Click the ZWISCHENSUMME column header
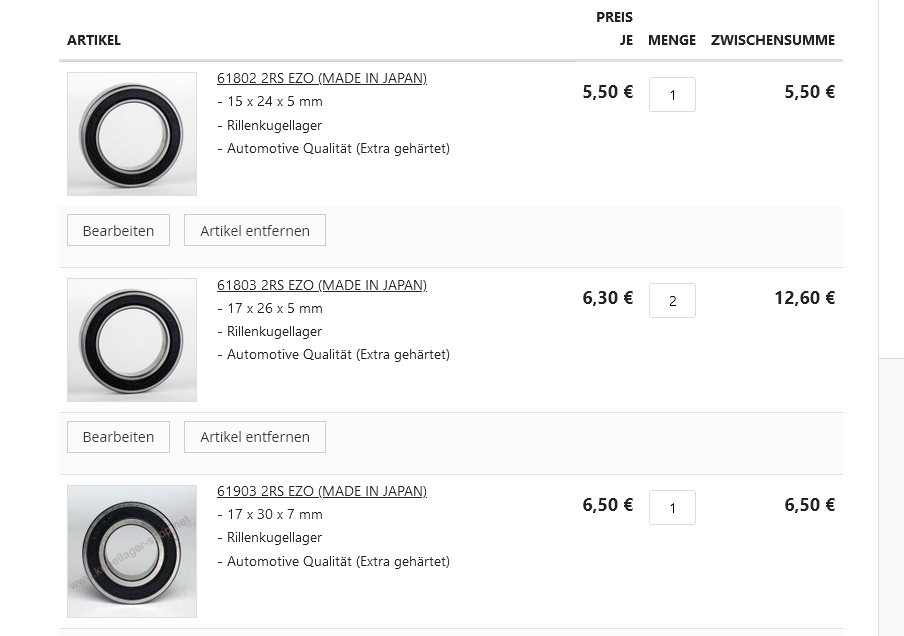 [772, 40]
